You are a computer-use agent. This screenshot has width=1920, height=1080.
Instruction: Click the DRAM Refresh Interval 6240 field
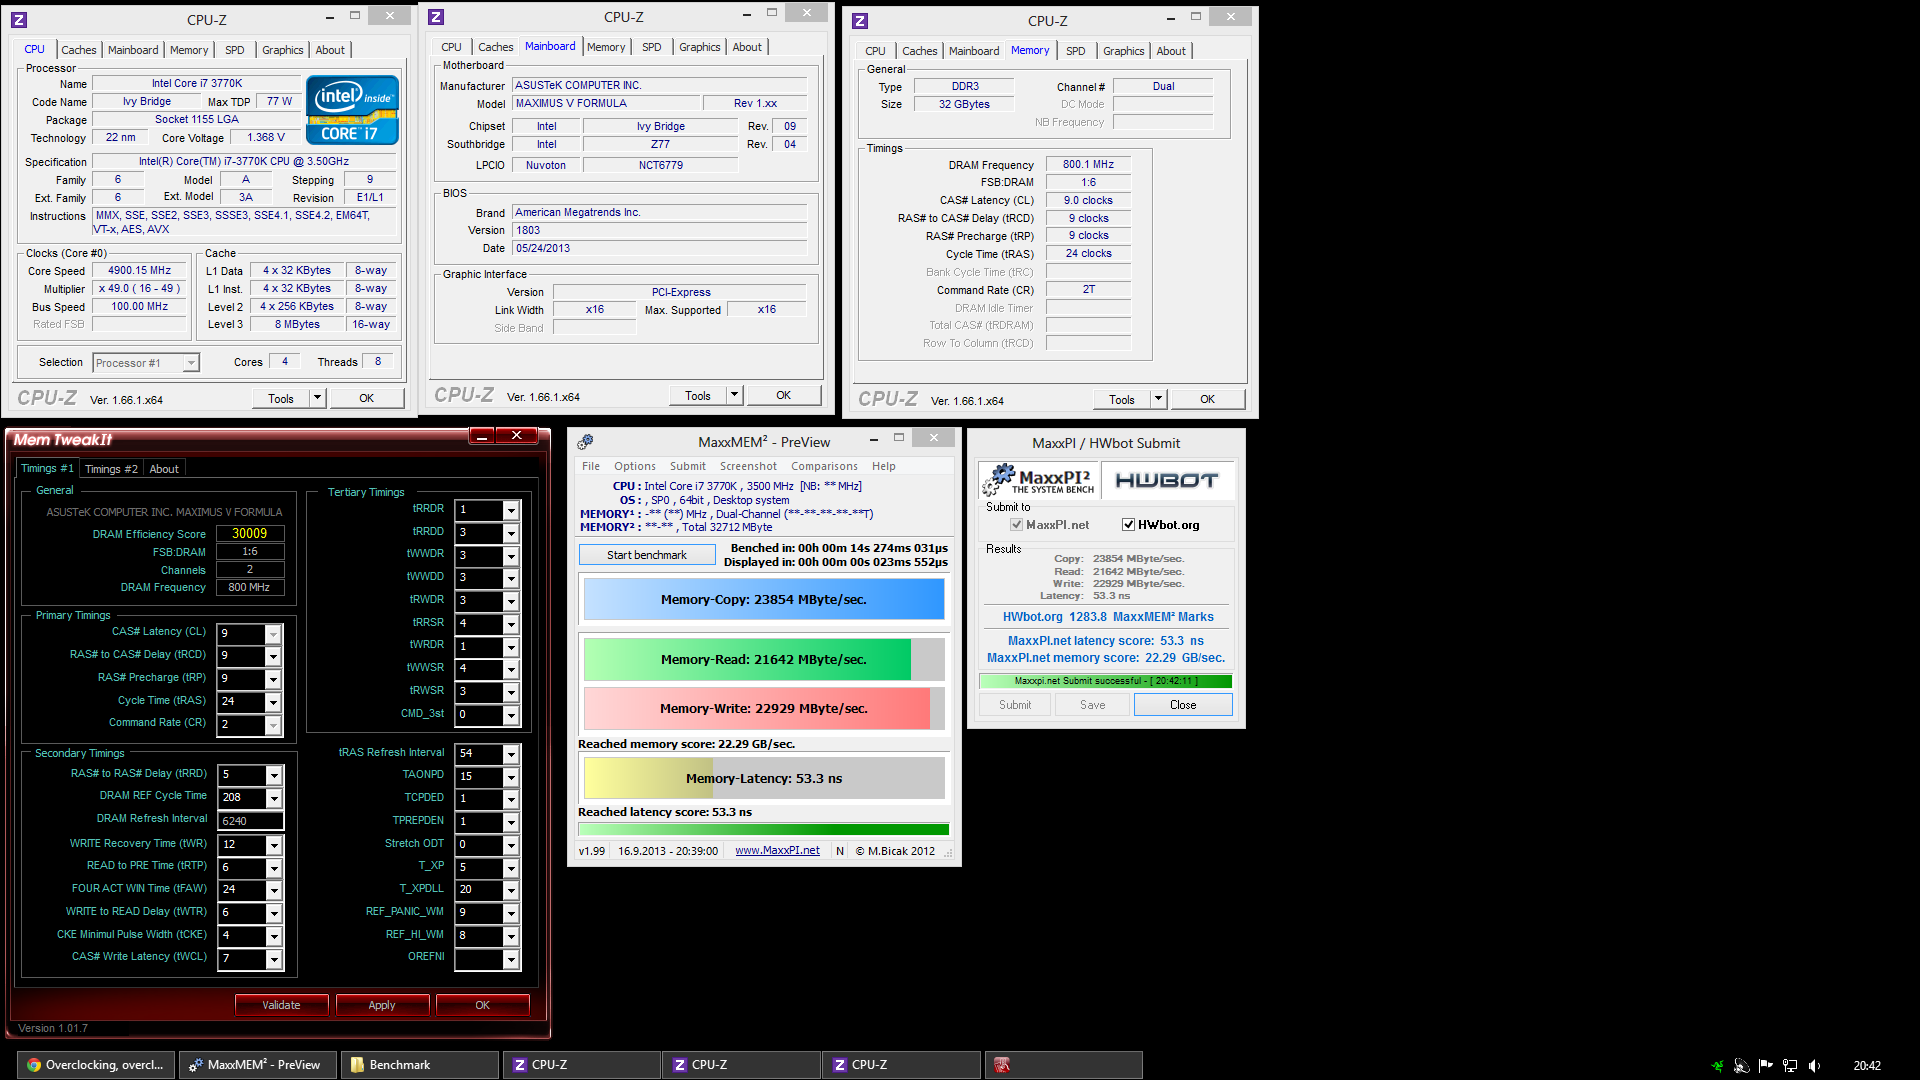251,821
